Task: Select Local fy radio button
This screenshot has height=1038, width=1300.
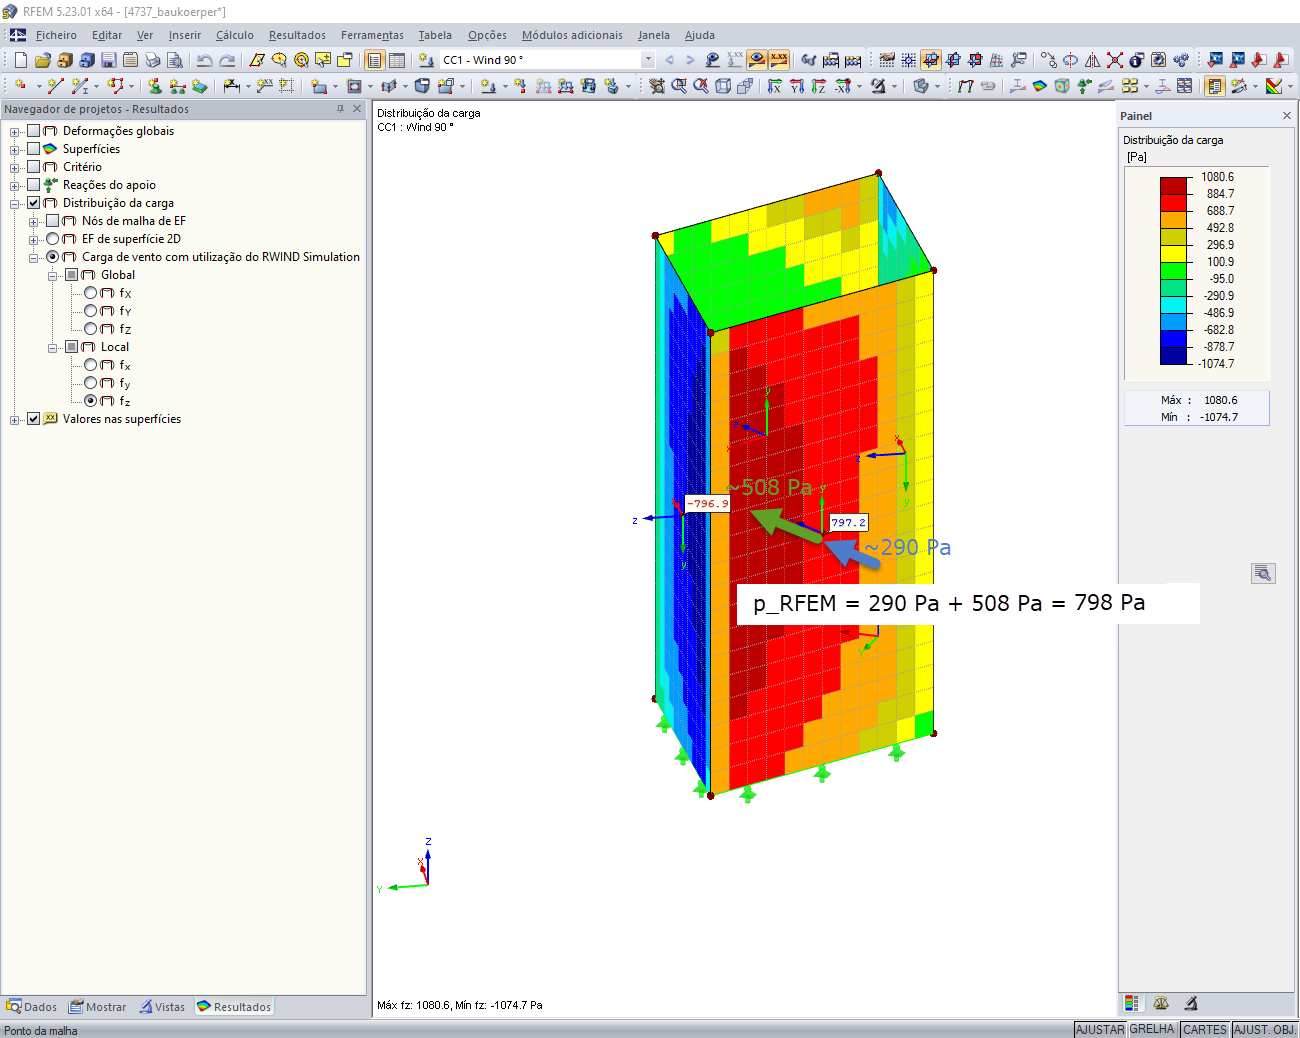Action: [x=91, y=383]
